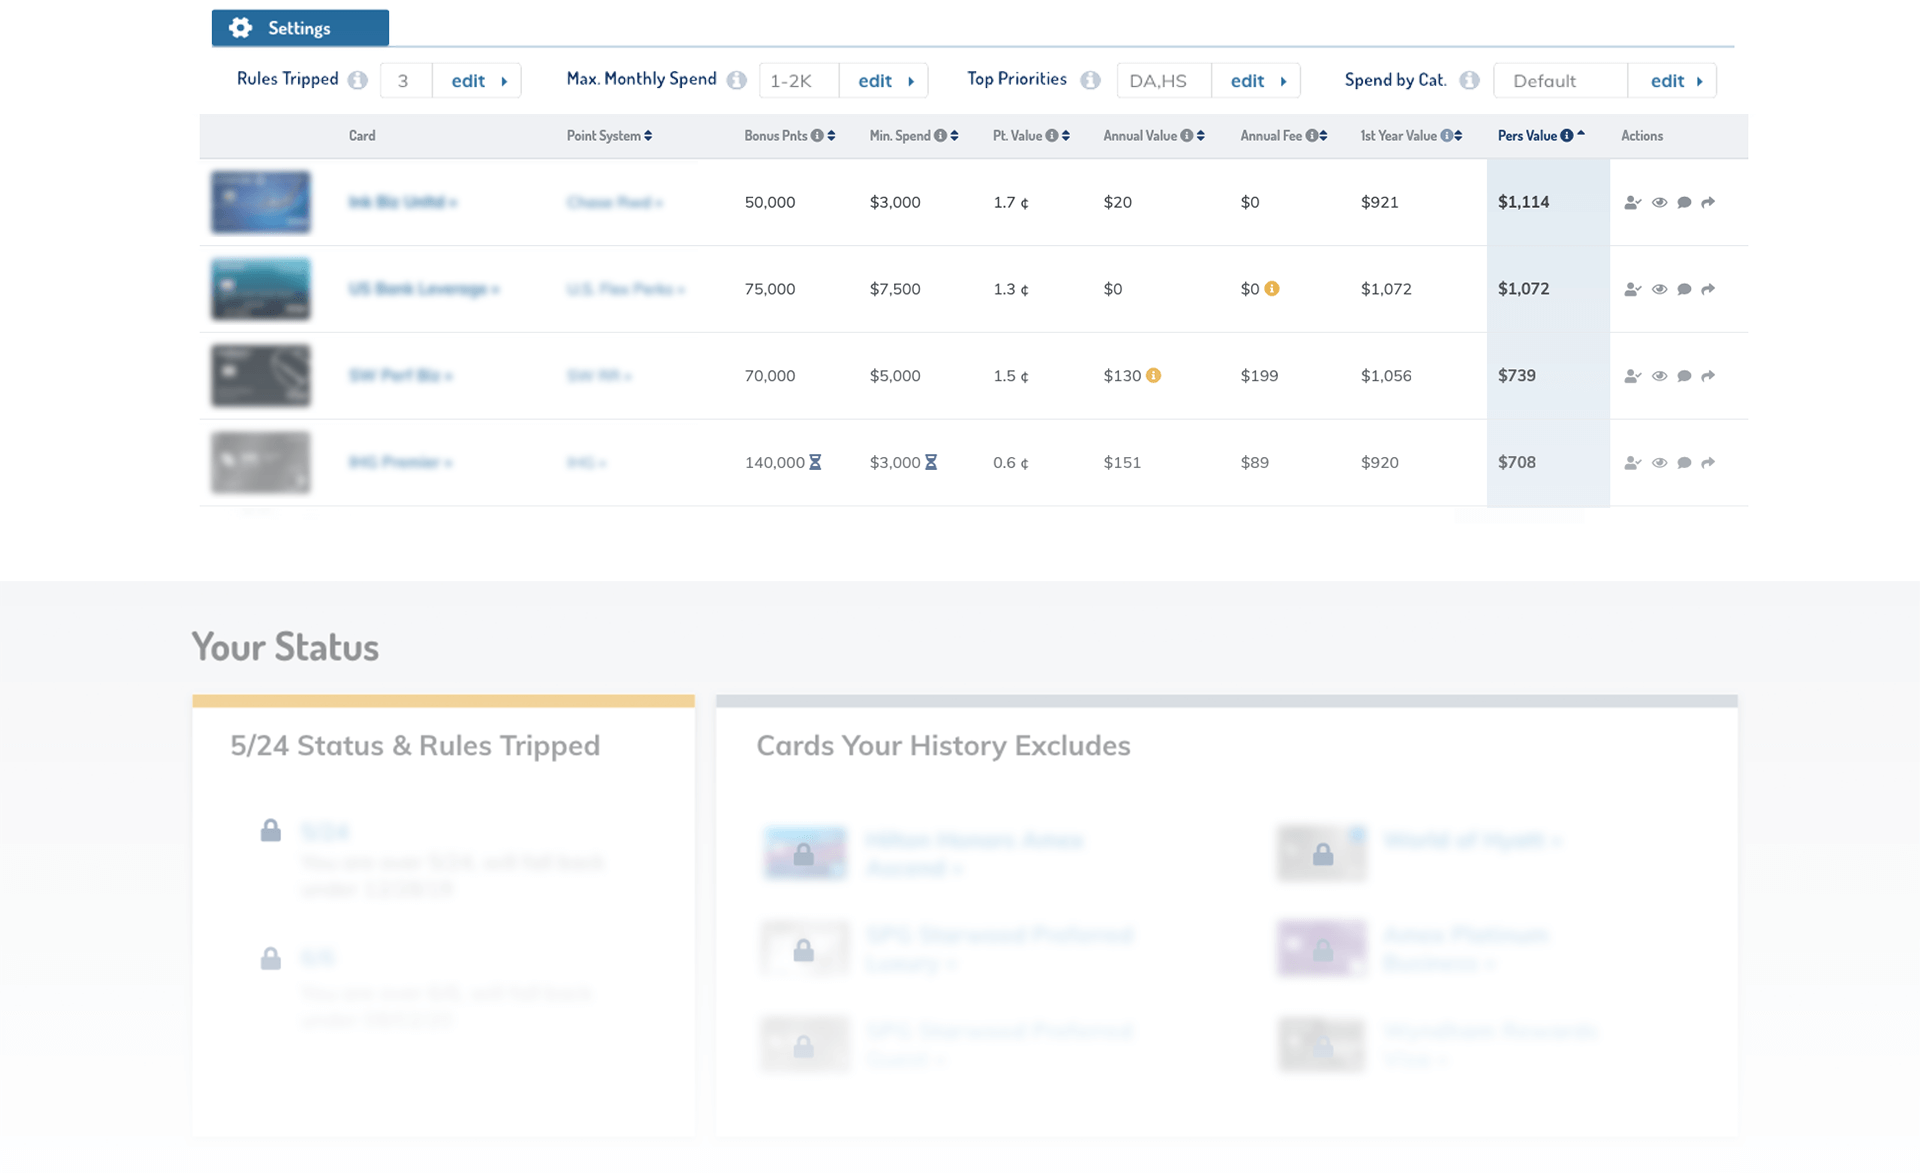This screenshot has width=1920, height=1173.
Task: Click the user-check icon in the $1,114 row
Action: [1632, 202]
